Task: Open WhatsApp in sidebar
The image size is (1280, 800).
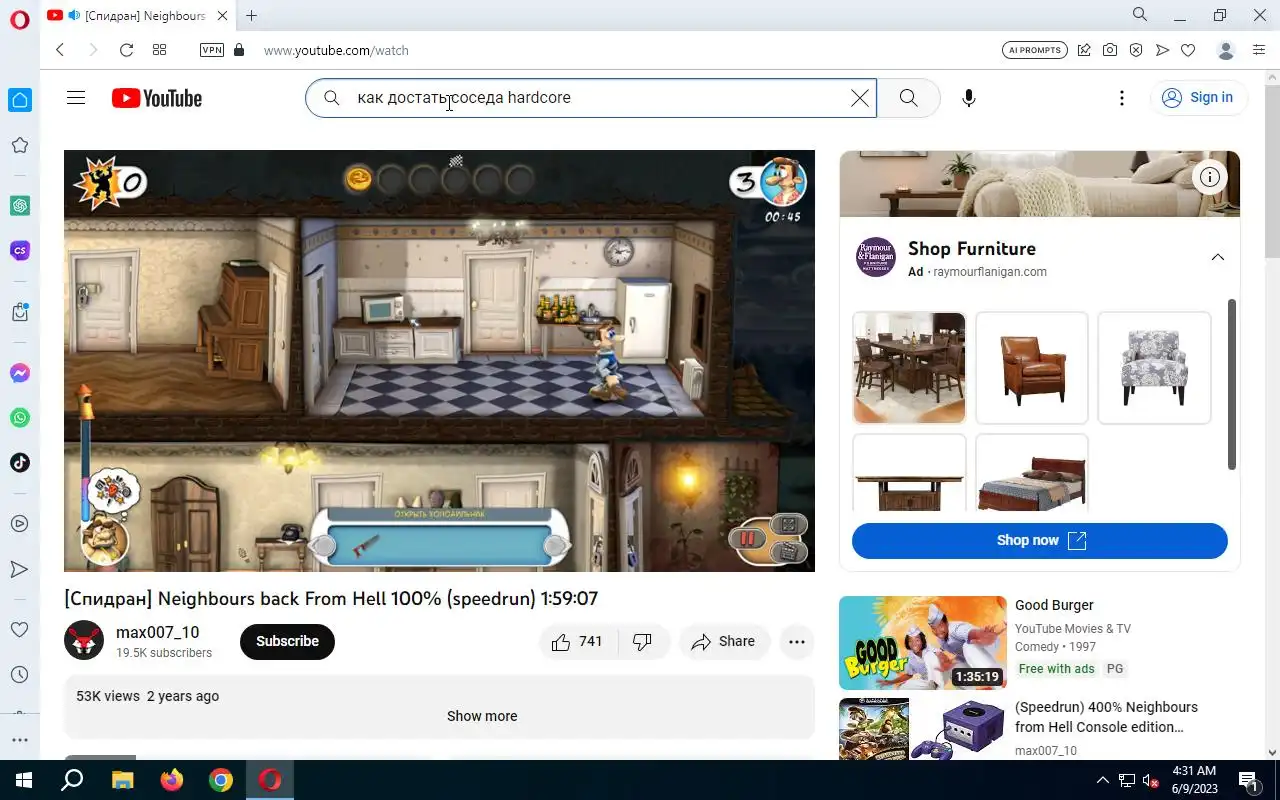Action: coord(19,418)
